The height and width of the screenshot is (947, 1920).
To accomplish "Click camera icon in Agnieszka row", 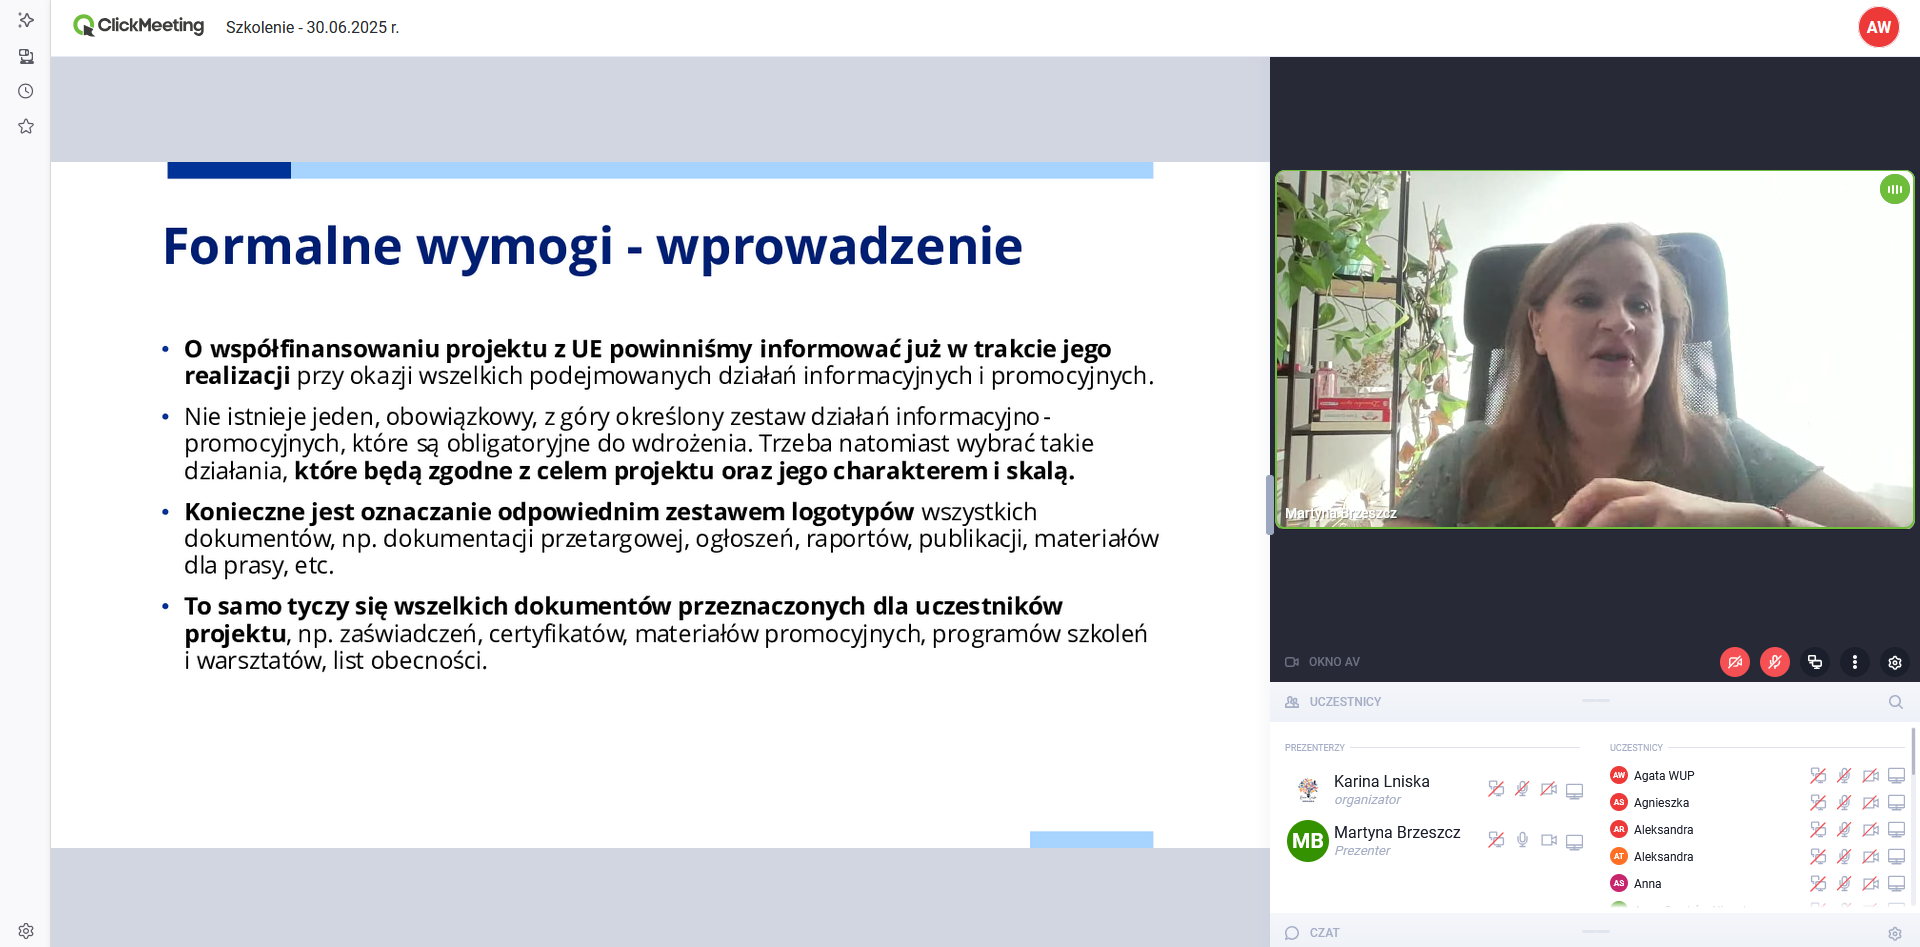I will [1870, 803].
